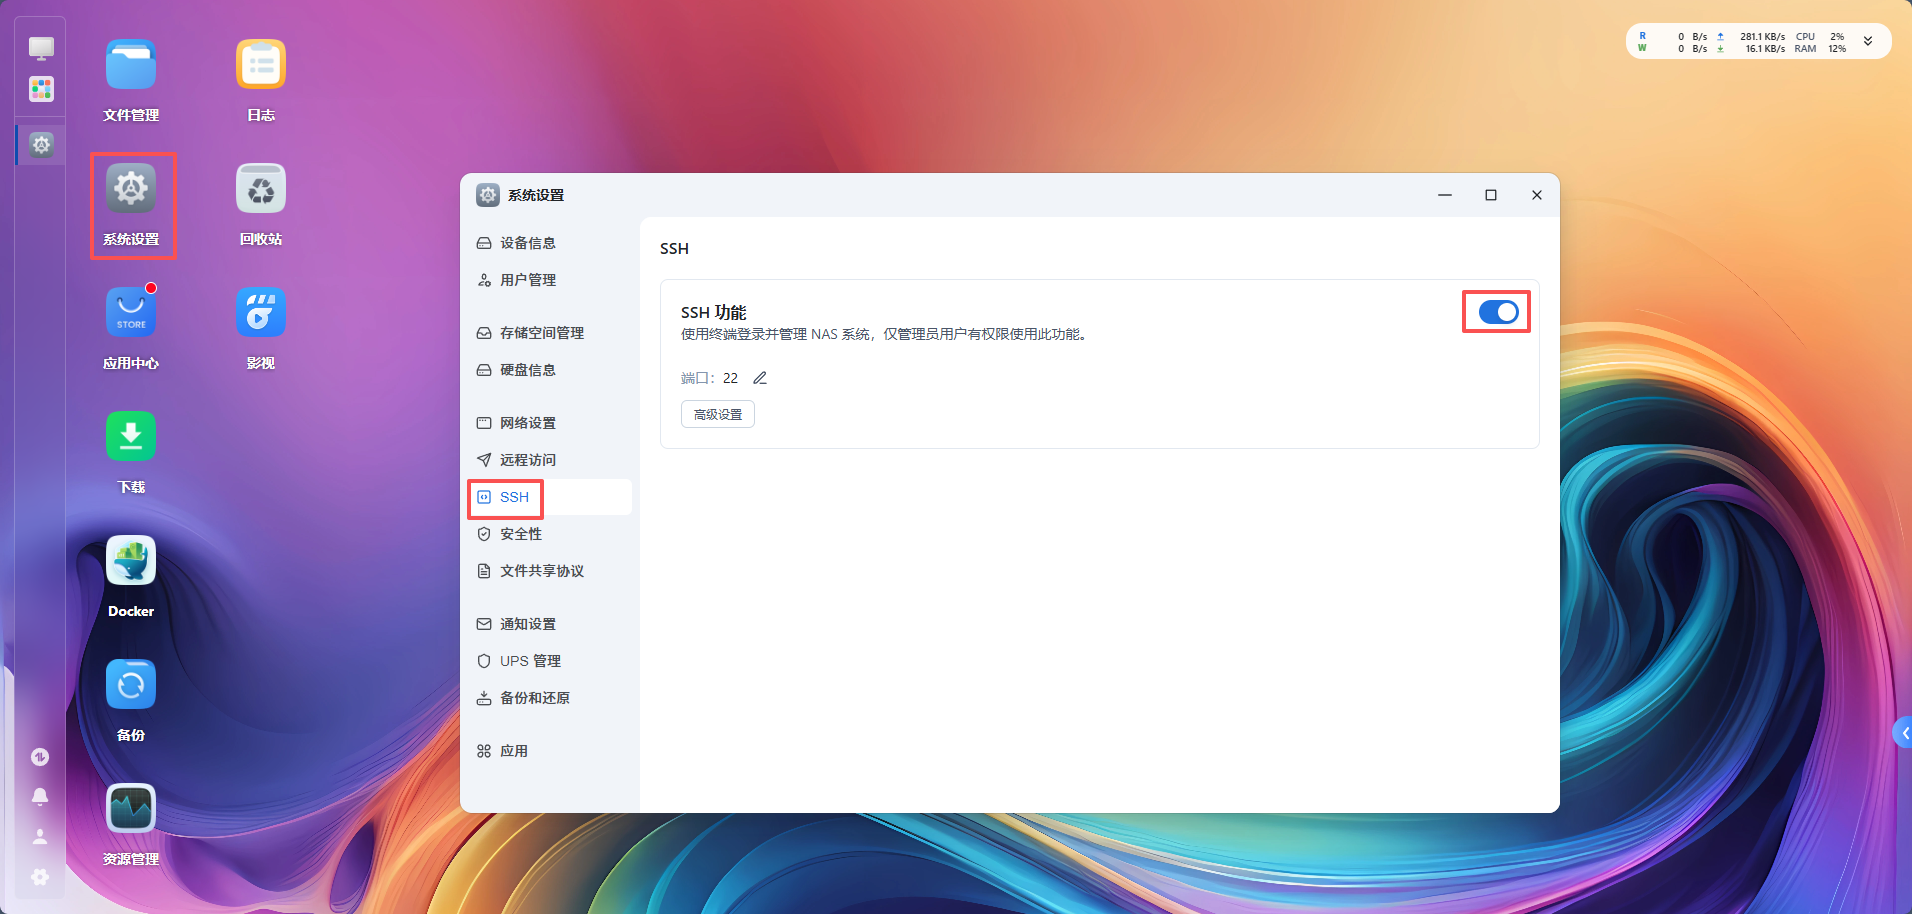Viewport: 1912px width, 914px height.
Task: Click the pencil icon to edit port
Action: 760,378
